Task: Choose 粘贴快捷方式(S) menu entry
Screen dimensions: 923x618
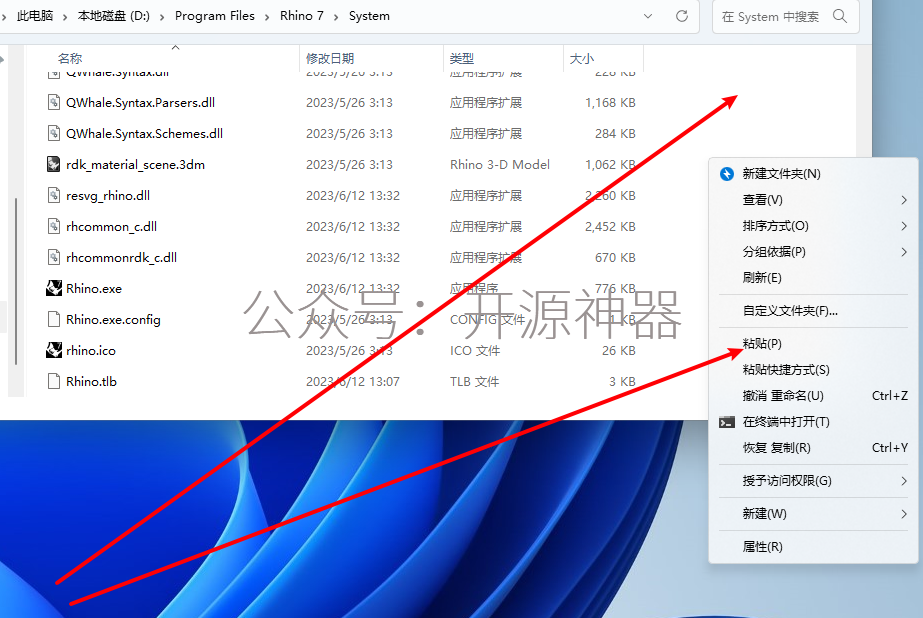Action: pyautogui.click(x=814, y=370)
